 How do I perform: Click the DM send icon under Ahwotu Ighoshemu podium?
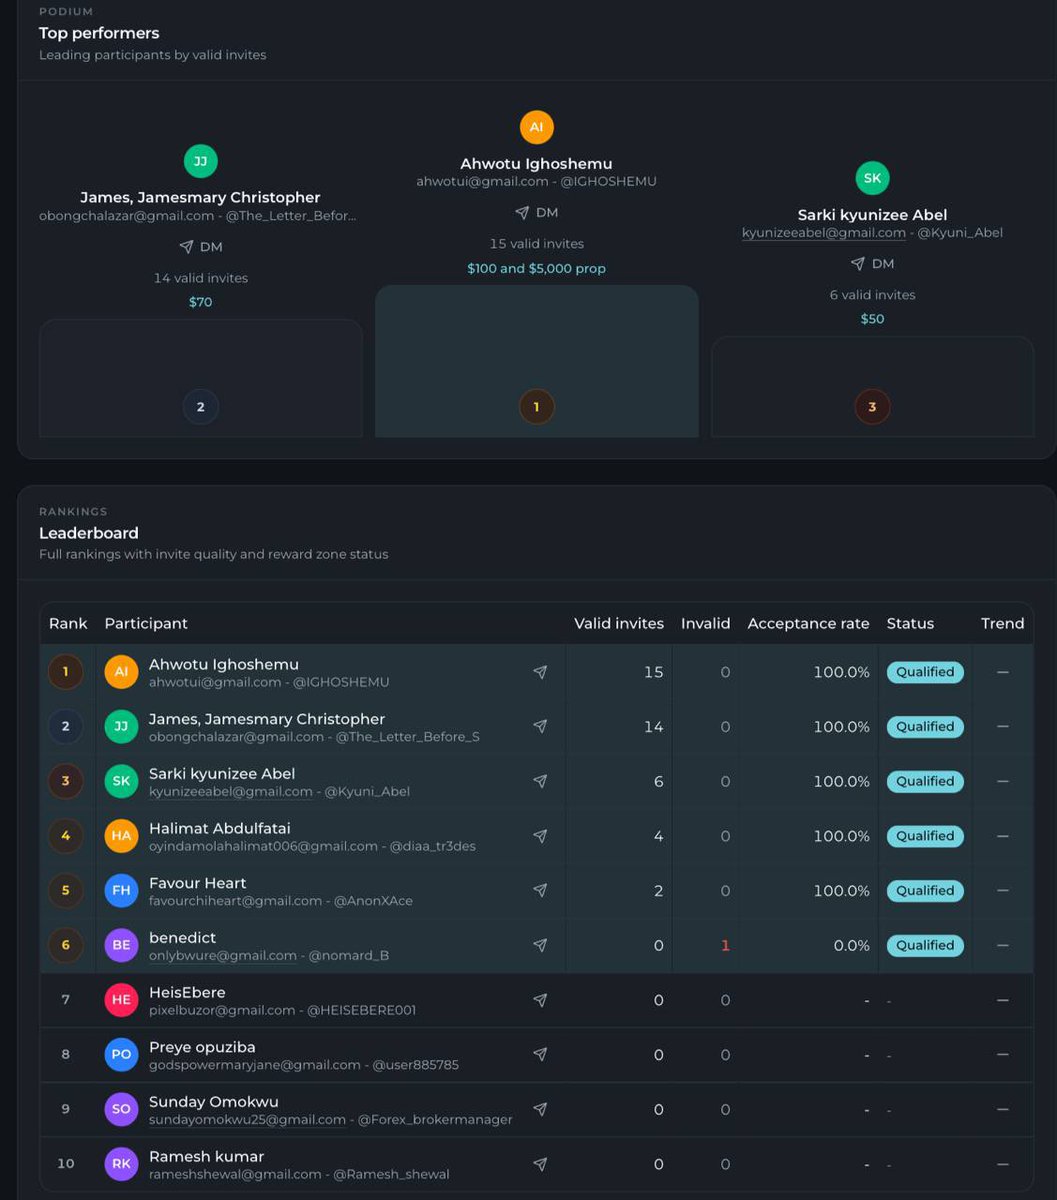[x=522, y=213]
